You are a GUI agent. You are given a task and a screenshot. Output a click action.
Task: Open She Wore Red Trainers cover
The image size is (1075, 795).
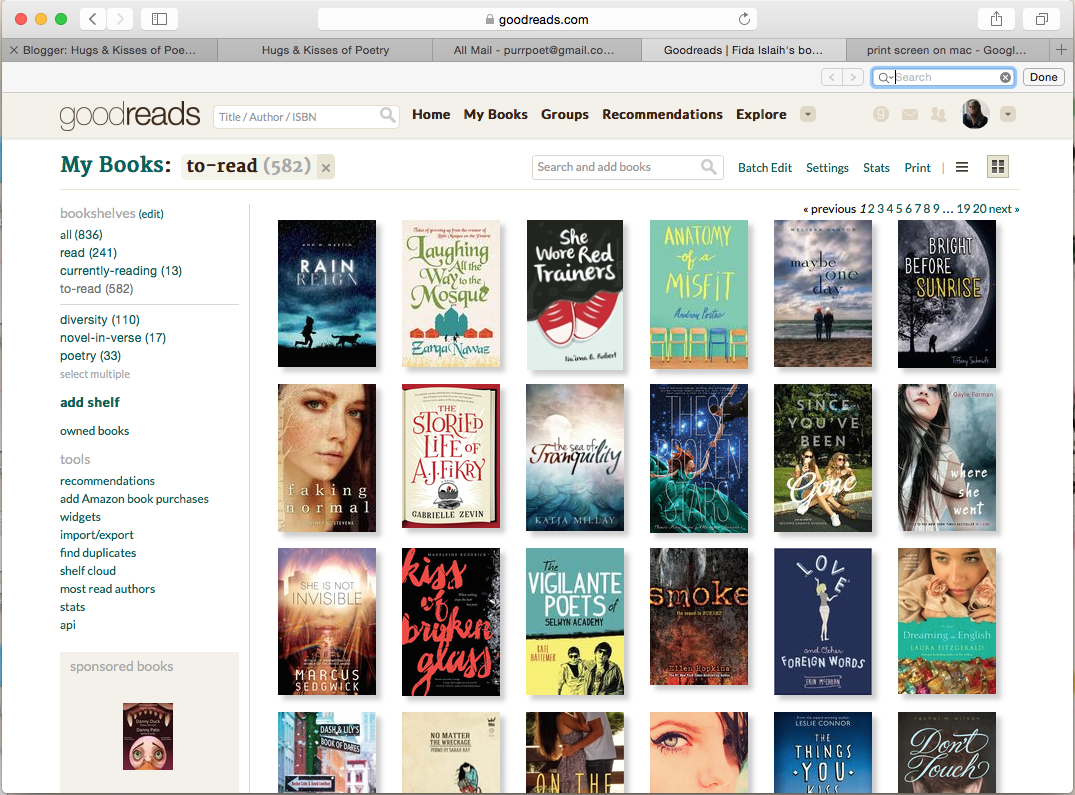click(x=575, y=295)
